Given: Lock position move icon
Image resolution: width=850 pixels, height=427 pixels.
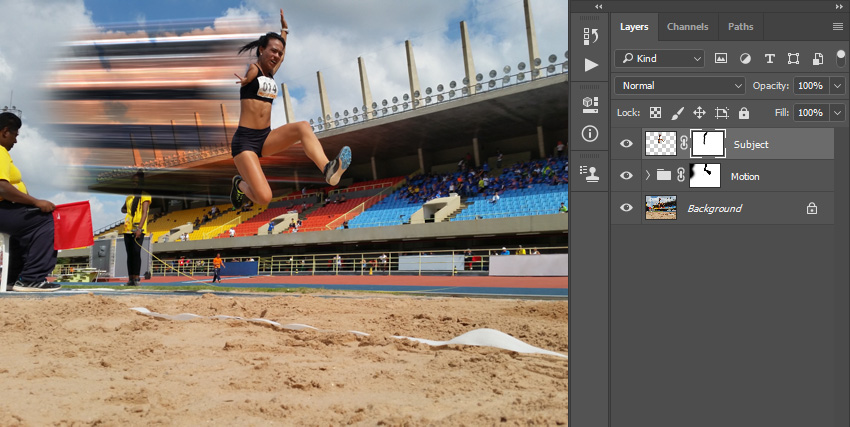Looking at the screenshot, I should pos(699,113).
